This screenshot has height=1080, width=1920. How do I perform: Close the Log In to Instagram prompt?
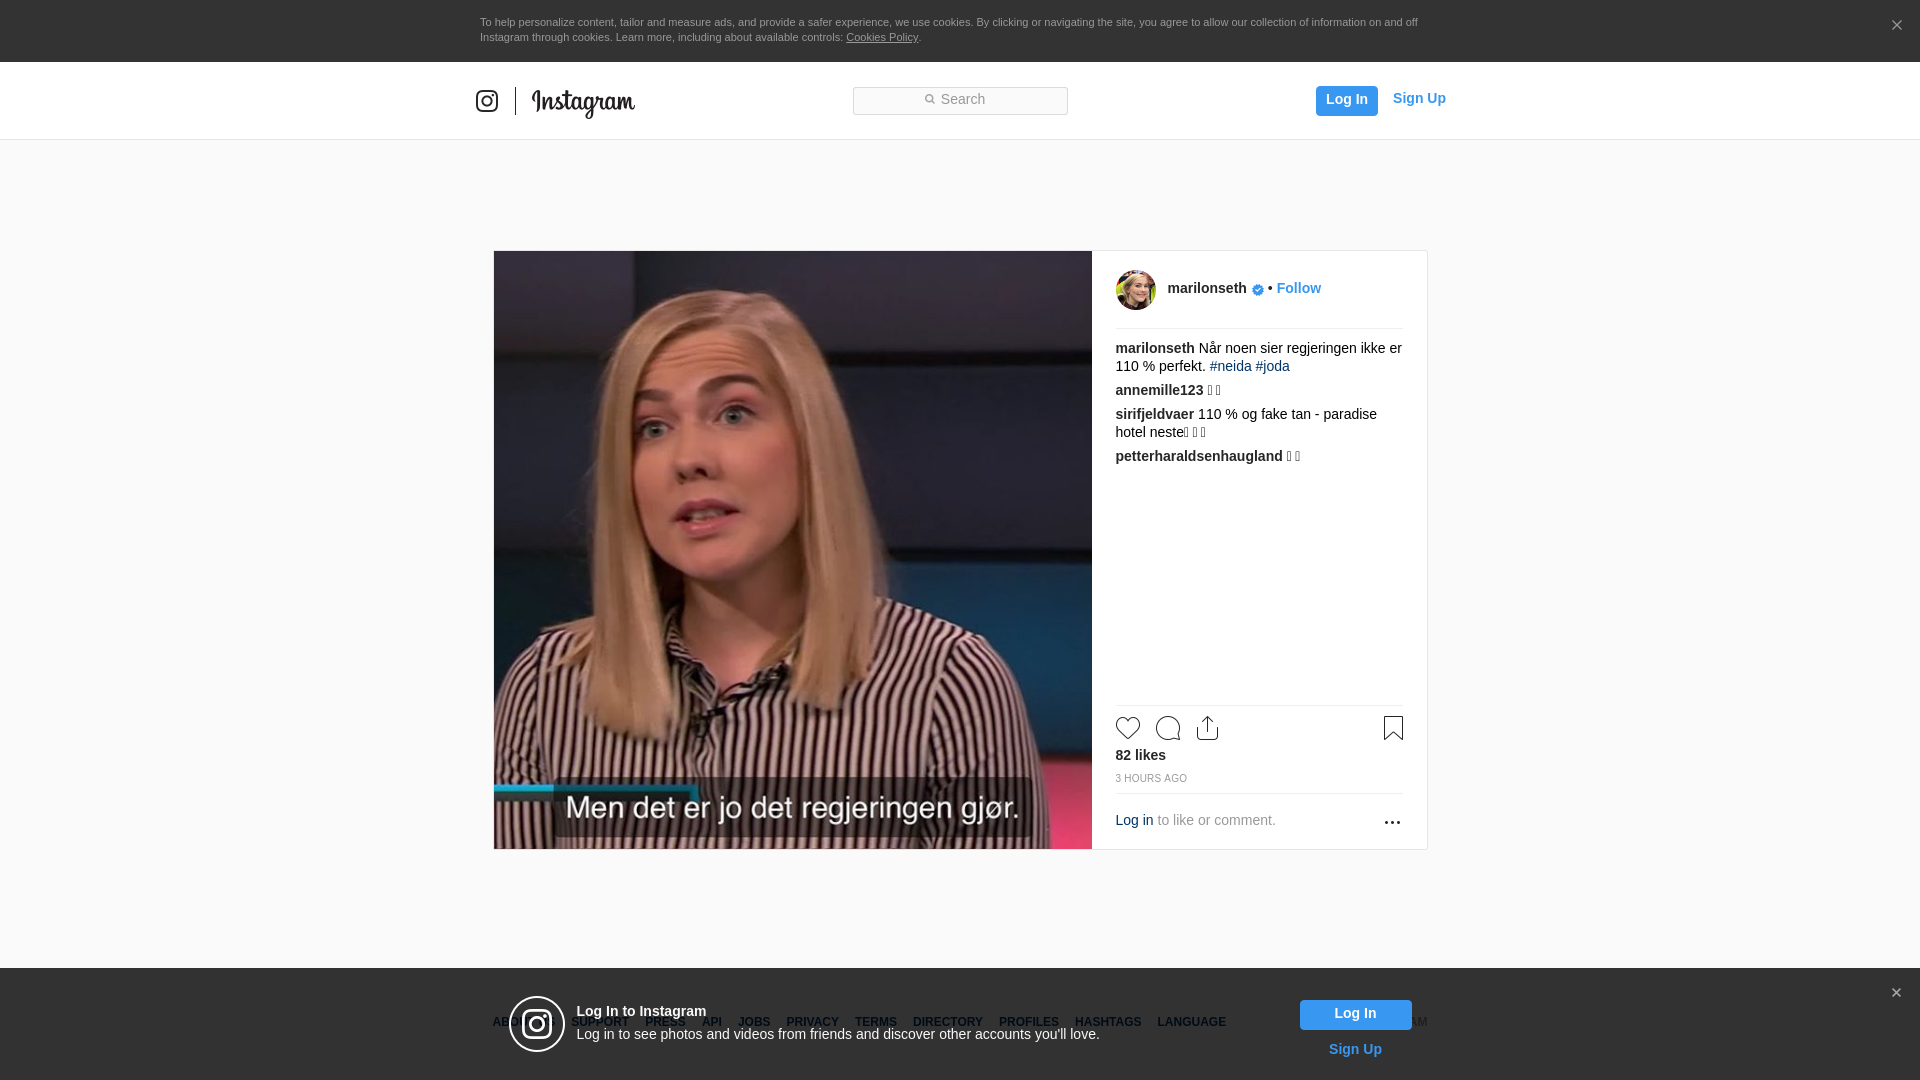[1895, 993]
